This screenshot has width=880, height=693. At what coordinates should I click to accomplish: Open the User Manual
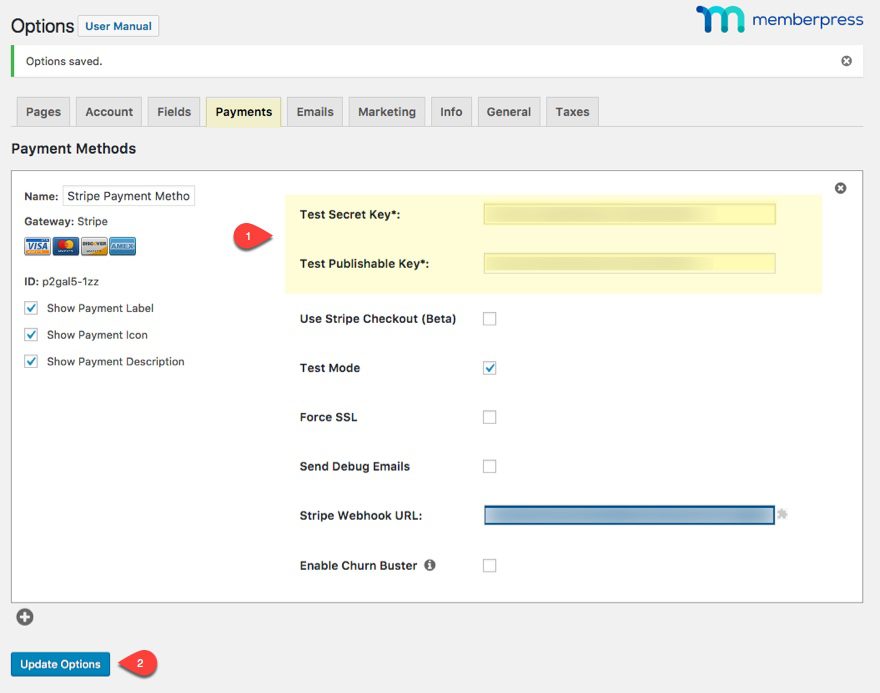[x=118, y=26]
